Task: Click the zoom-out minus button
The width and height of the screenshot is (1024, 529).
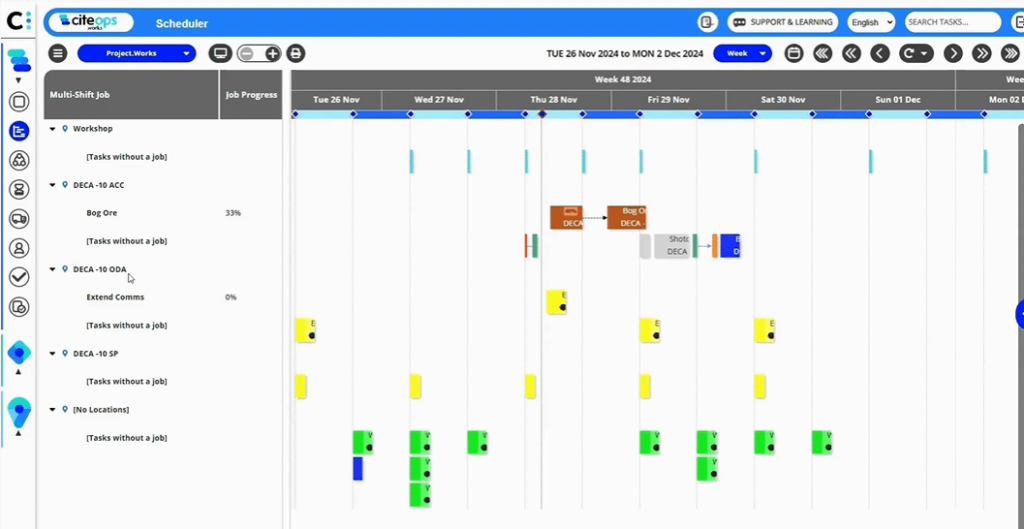Action: pos(246,54)
